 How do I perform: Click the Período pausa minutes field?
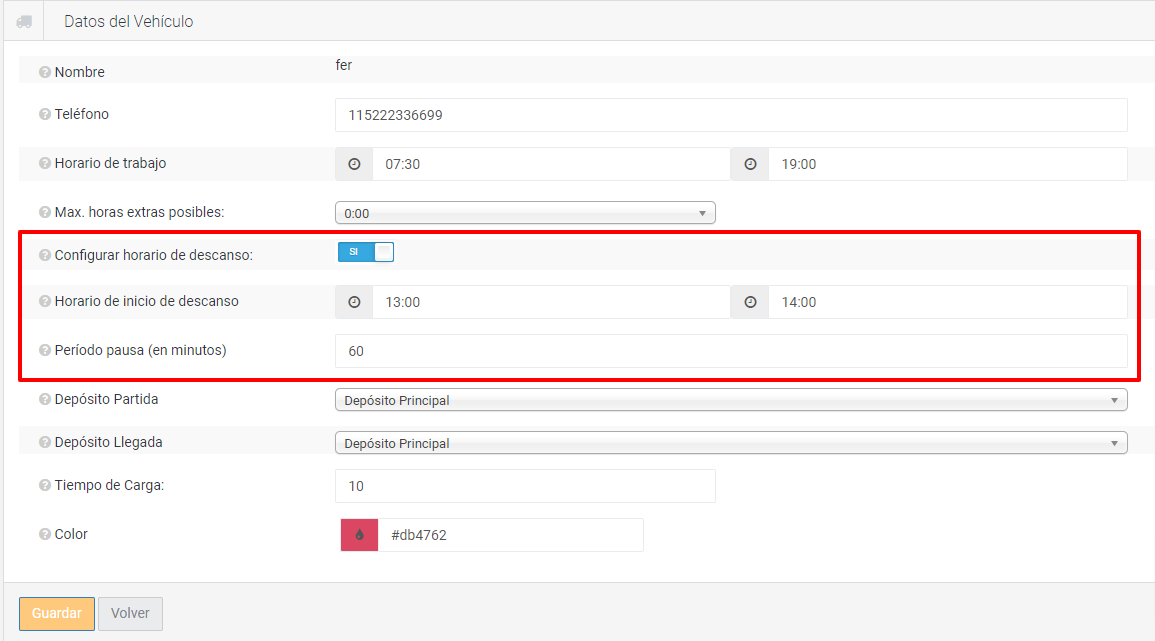pyautogui.click(x=730, y=351)
